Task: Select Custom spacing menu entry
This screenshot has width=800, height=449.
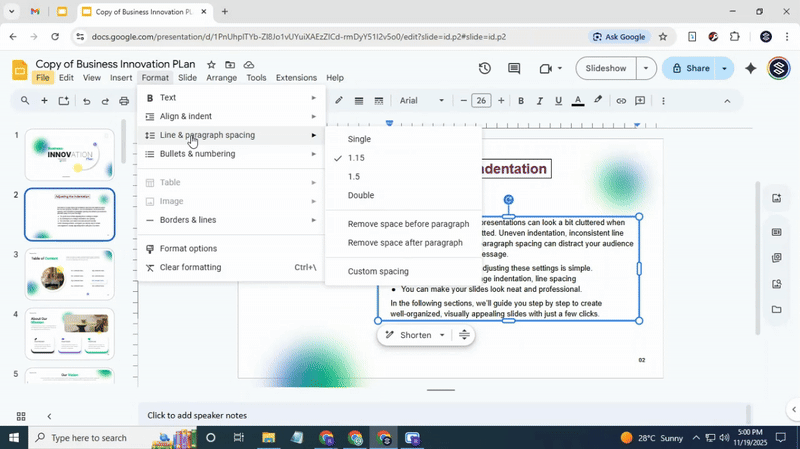Action: 378,271
